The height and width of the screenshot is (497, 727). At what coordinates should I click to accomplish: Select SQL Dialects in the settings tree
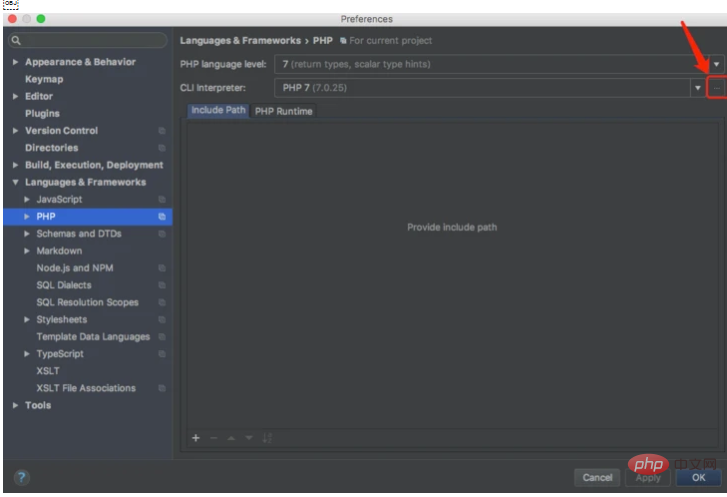(x=64, y=285)
